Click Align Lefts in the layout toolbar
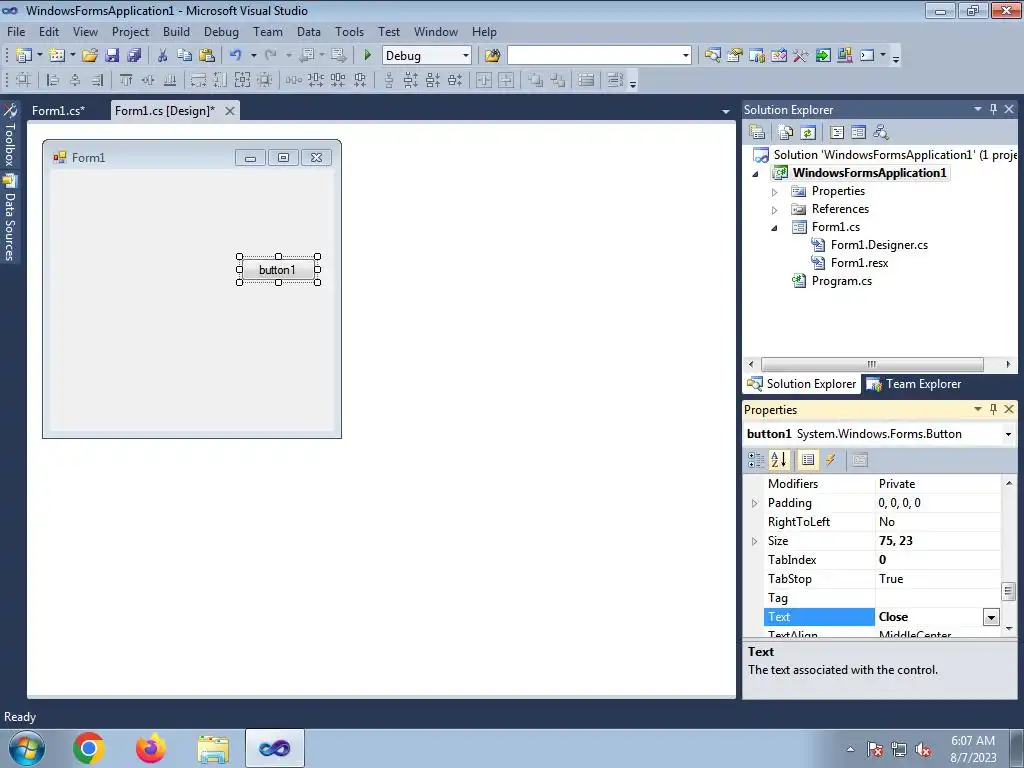This screenshot has width=1024, height=768. pos(53,80)
